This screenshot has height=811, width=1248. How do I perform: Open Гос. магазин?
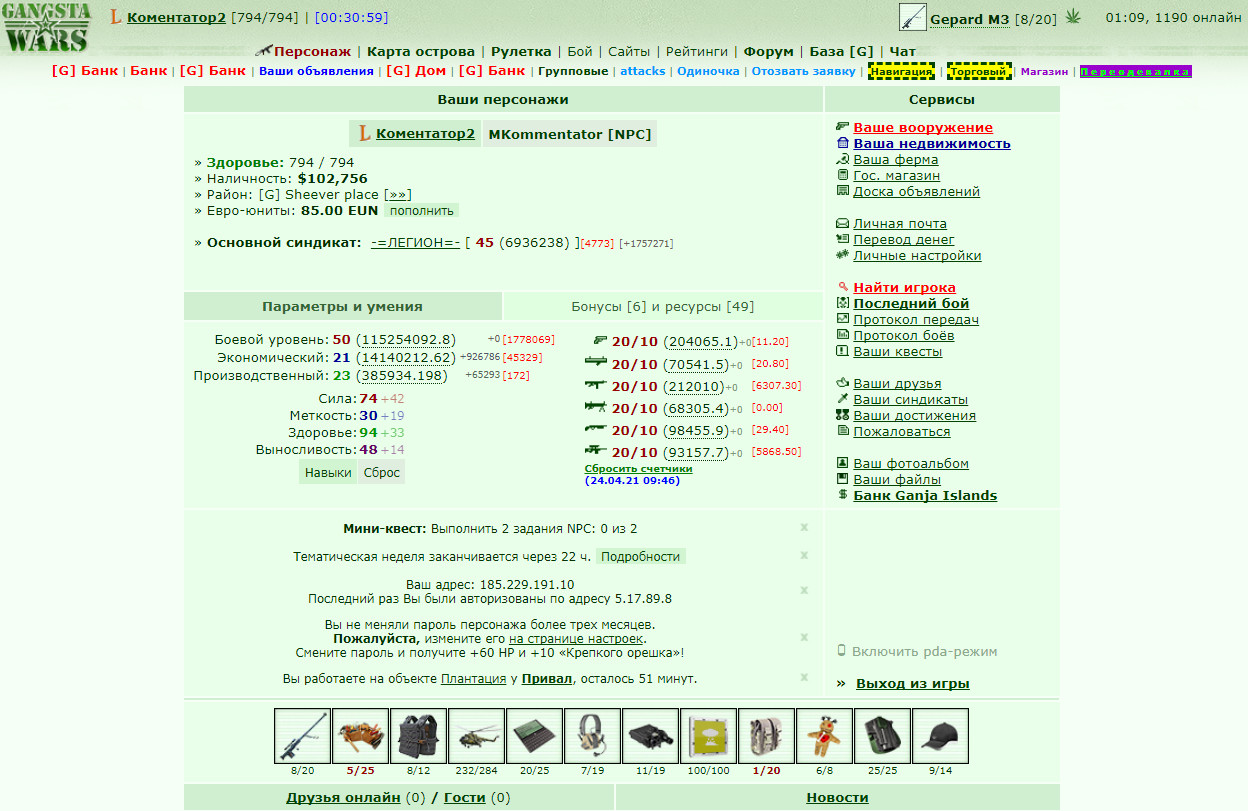[896, 175]
